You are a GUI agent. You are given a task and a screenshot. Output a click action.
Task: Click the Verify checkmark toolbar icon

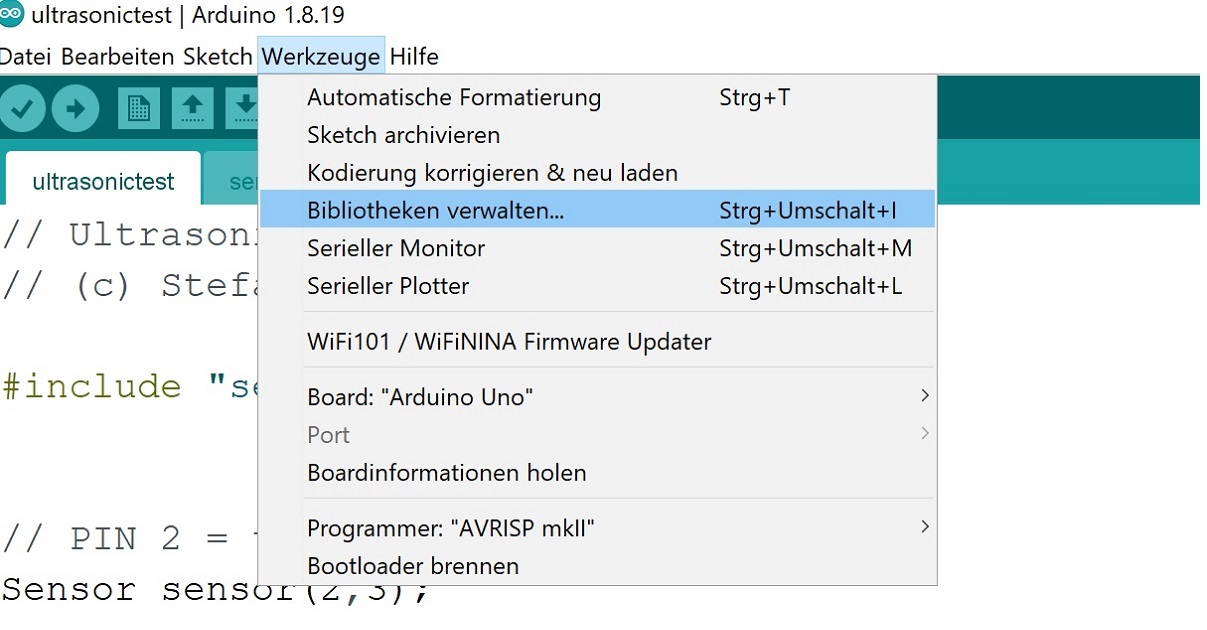22,108
